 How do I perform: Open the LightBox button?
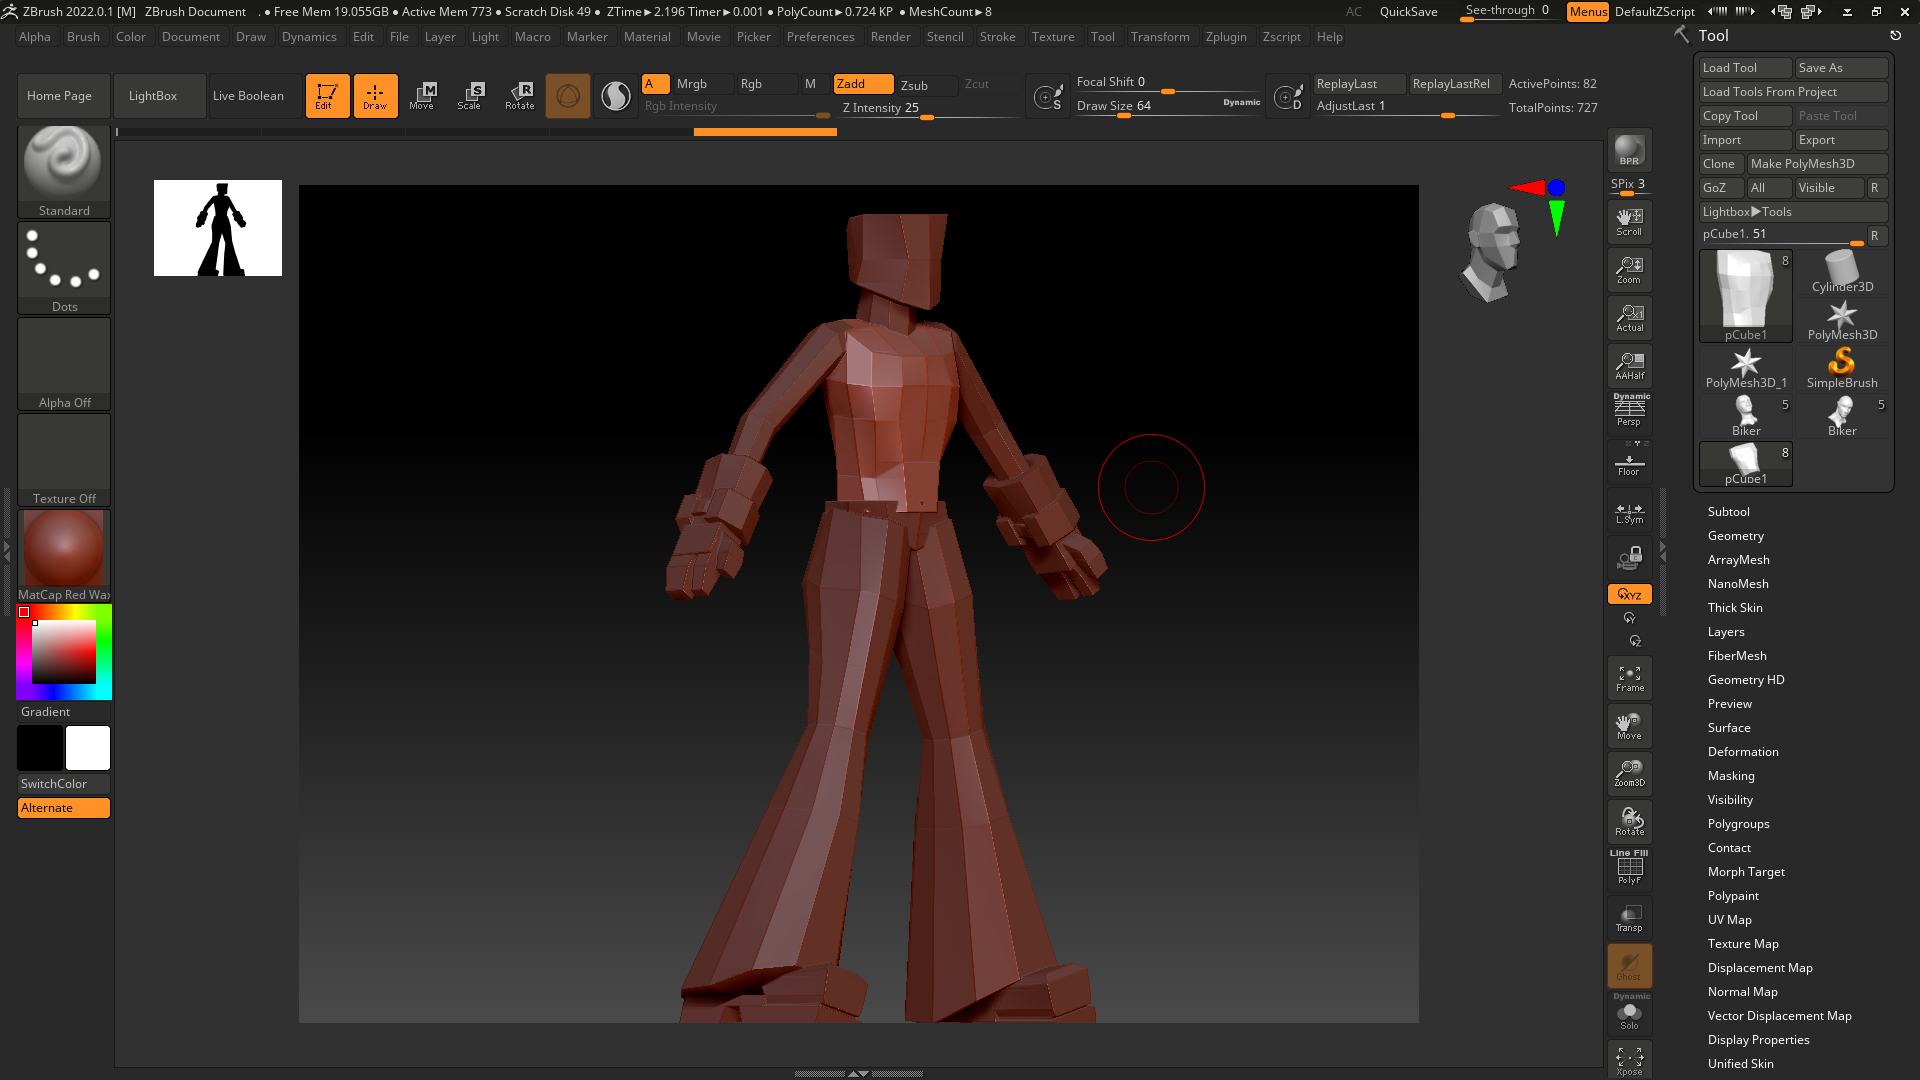click(x=153, y=96)
